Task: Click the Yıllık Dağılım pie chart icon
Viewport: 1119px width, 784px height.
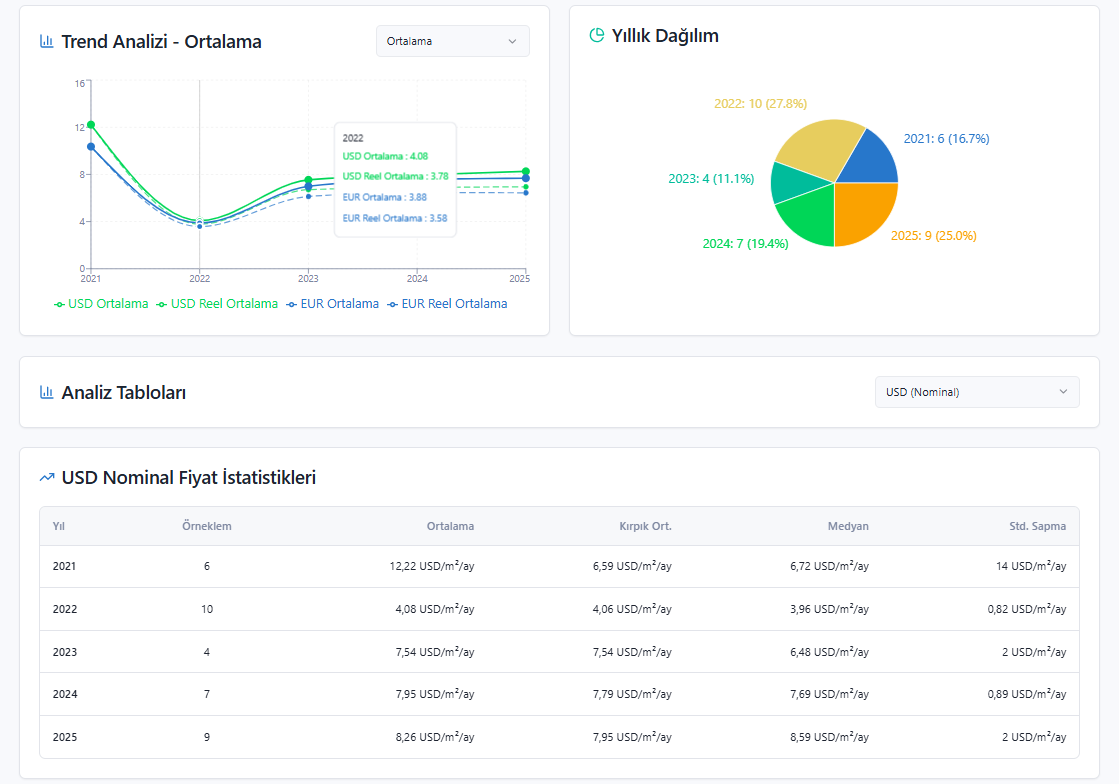Action: [597, 35]
